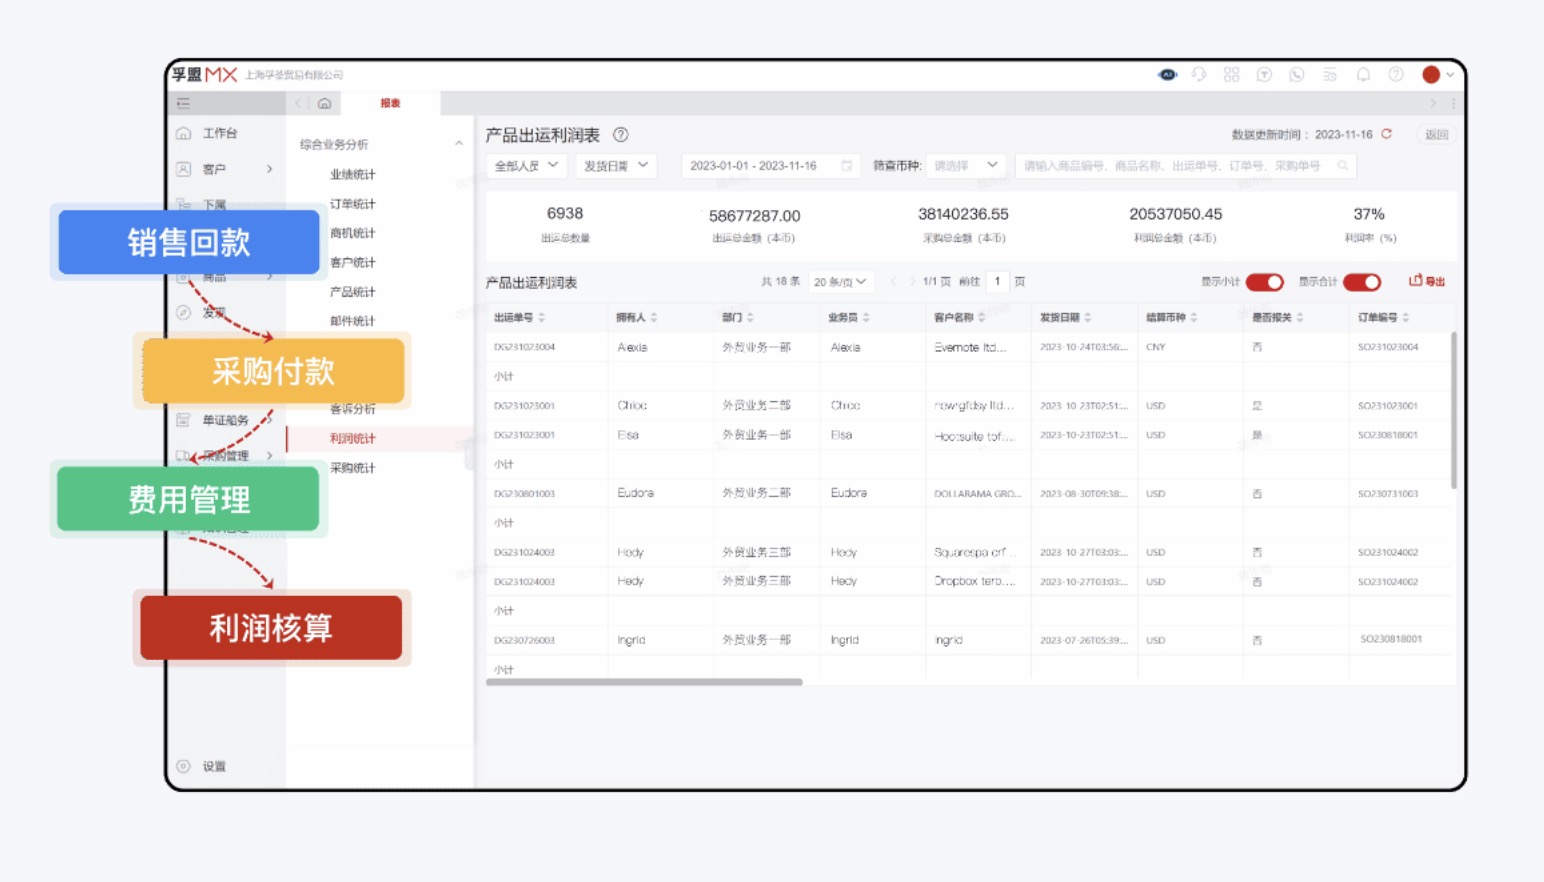Open help with the question mark icon
Screen dimensions: 1544x882
point(1395,74)
